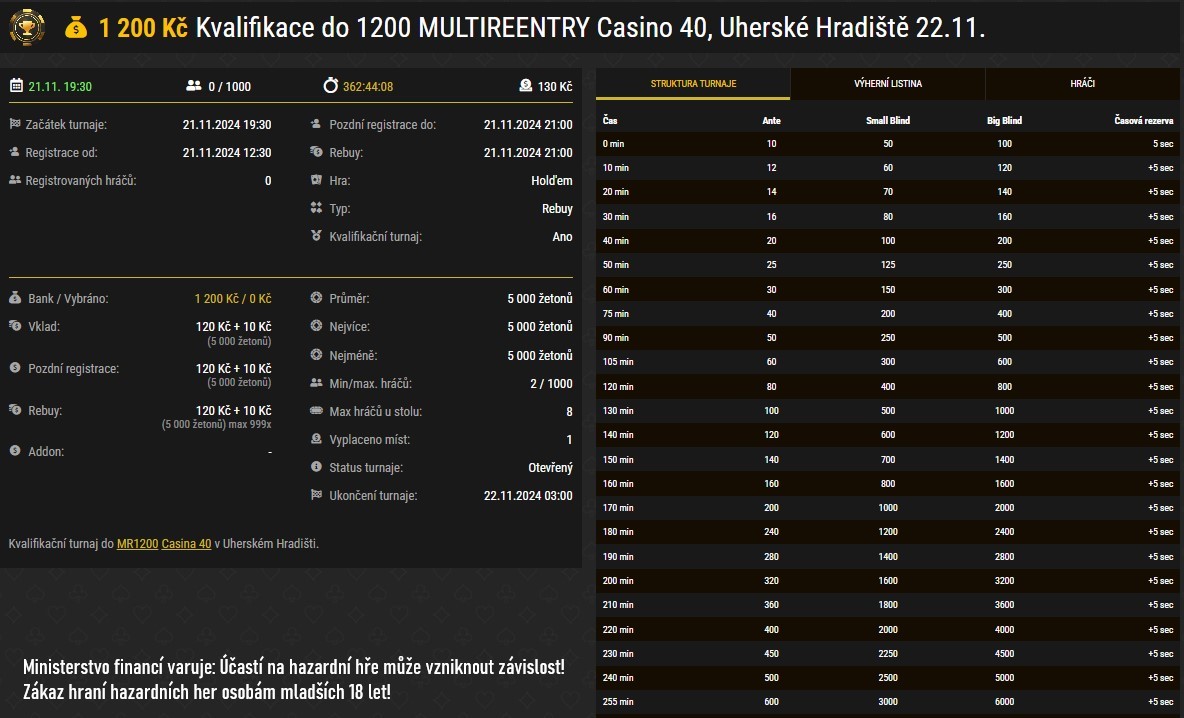This screenshot has width=1184, height=718.
Task: Select the 0 min blind level row
Action: pyautogui.click(x=887, y=143)
